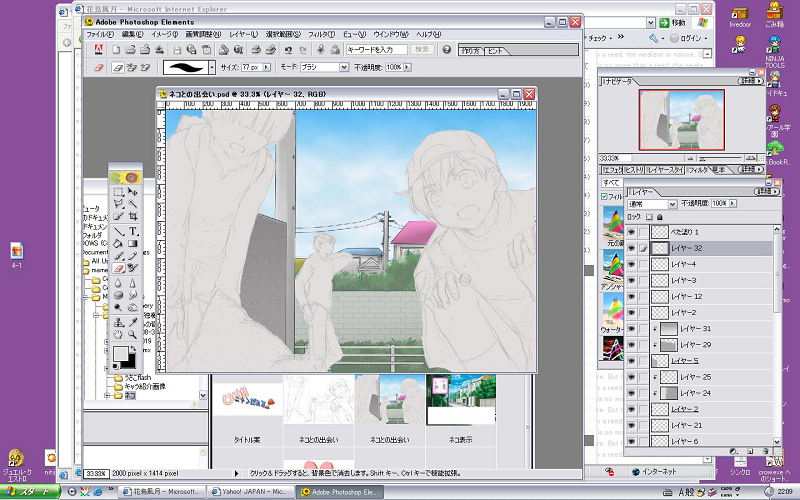The image size is (800, 500).
Task: Select the Eraser tool in toolbox
Action: pyautogui.click(x=118, y=268)
